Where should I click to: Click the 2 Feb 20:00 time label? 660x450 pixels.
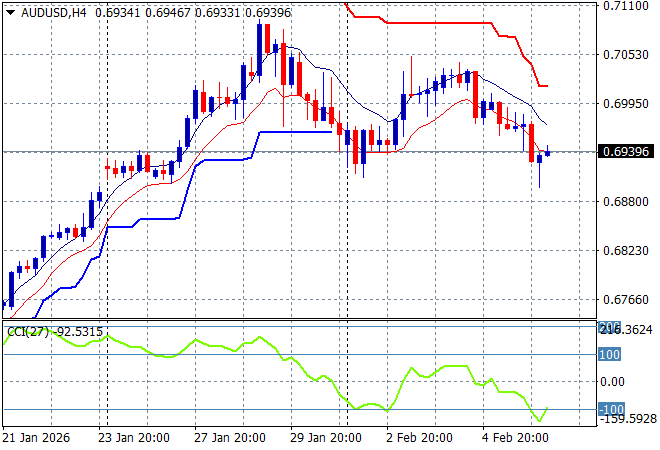coord(419,438)
